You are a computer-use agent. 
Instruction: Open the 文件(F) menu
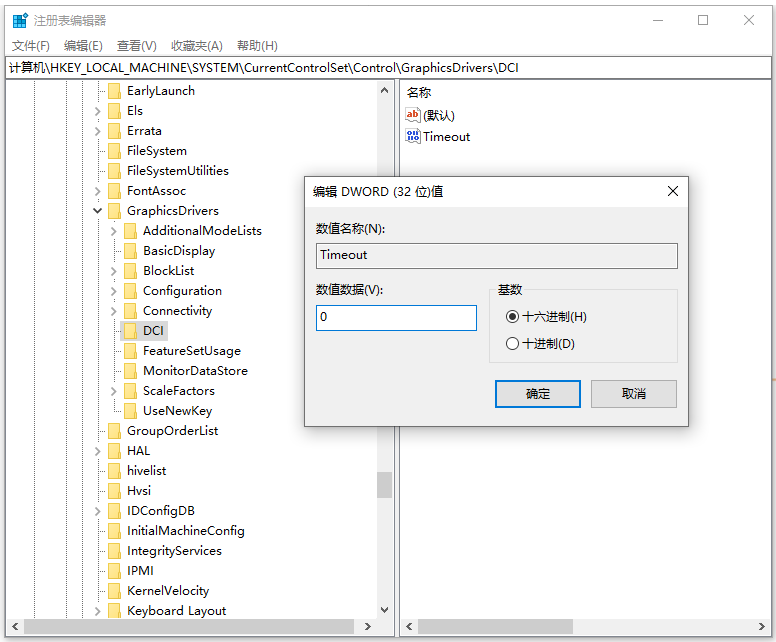31,46
